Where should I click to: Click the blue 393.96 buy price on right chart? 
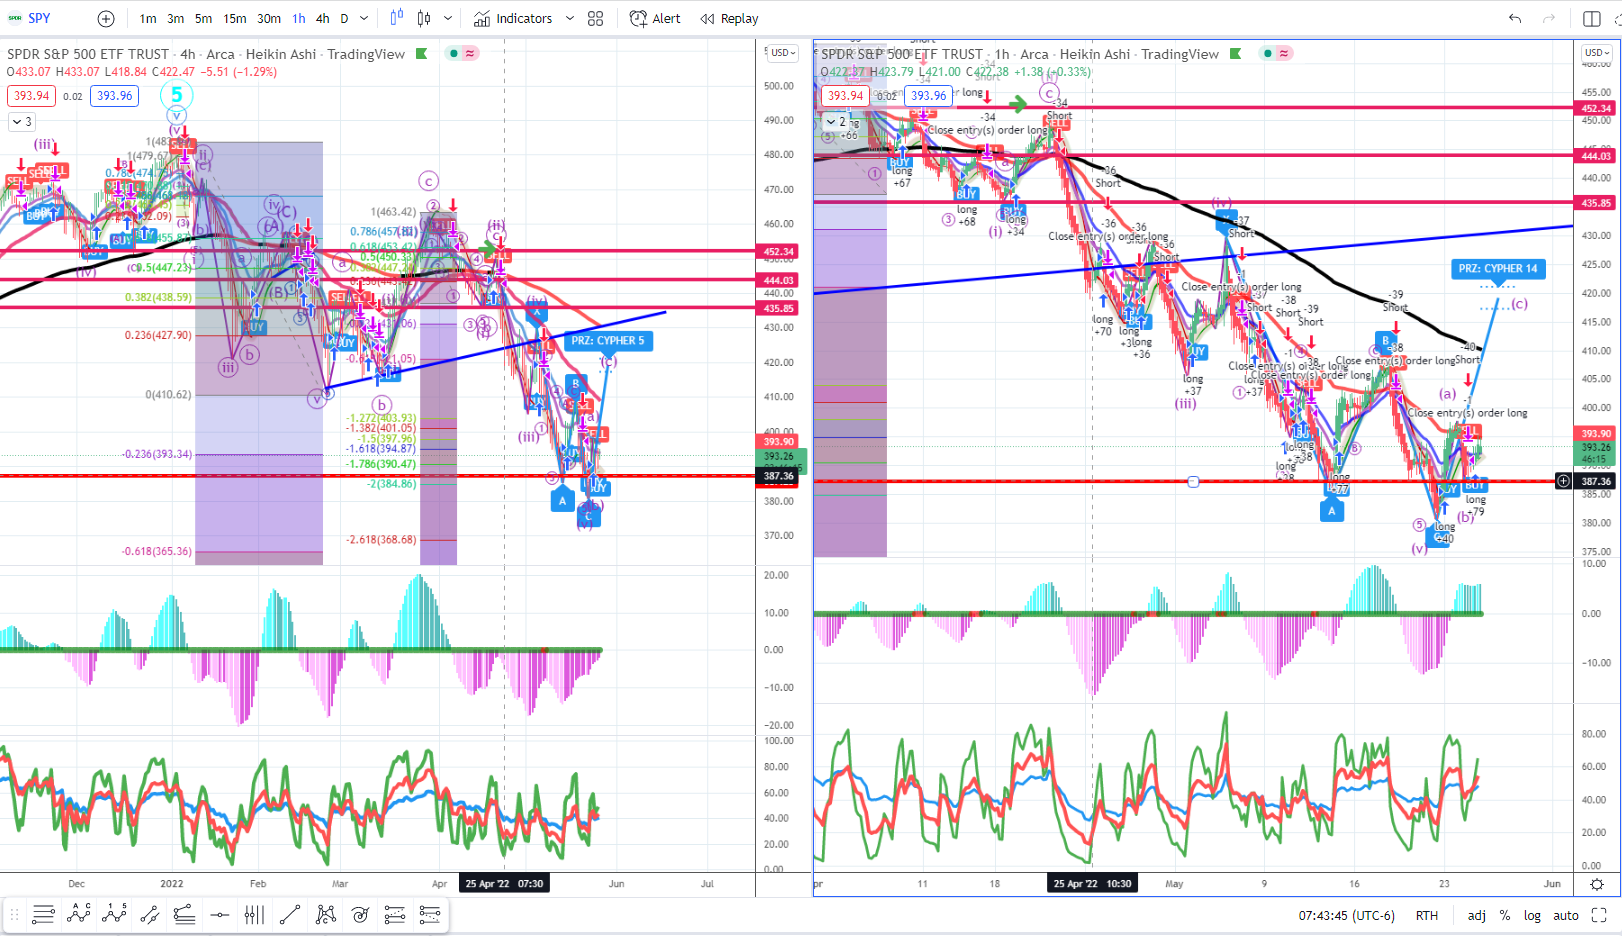(x=928, y=96)
